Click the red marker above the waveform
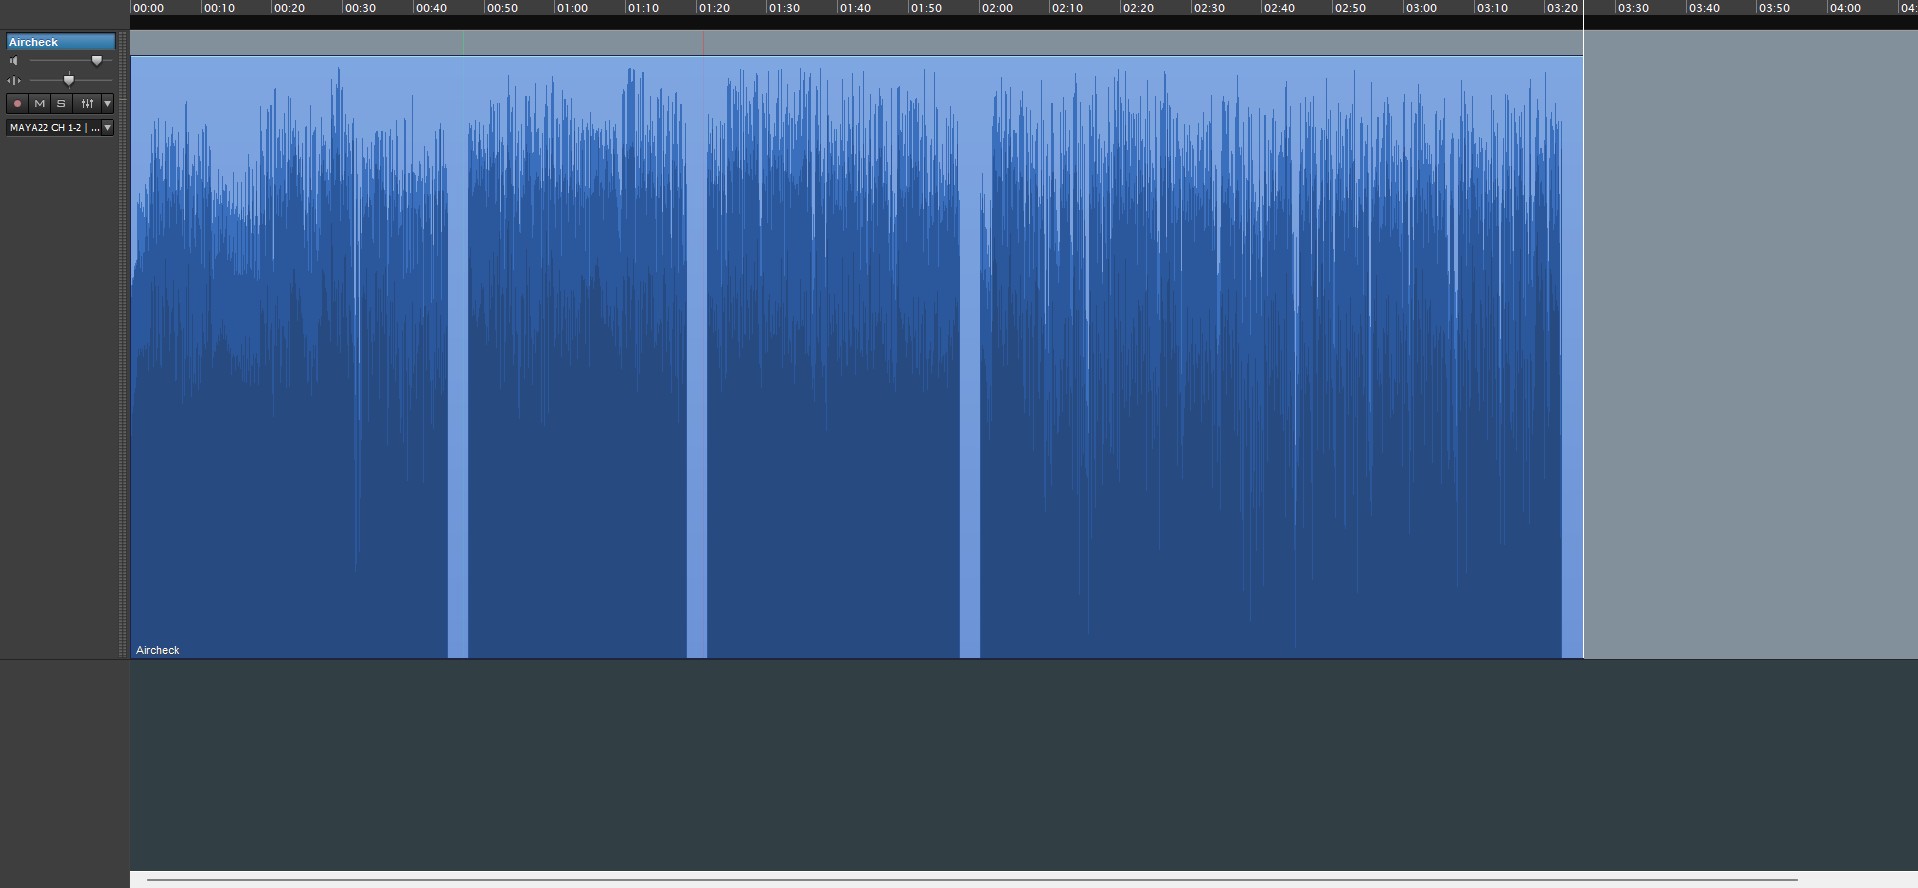The width and height of the screenshot is (1918, 888). click(x=703, y=43)
